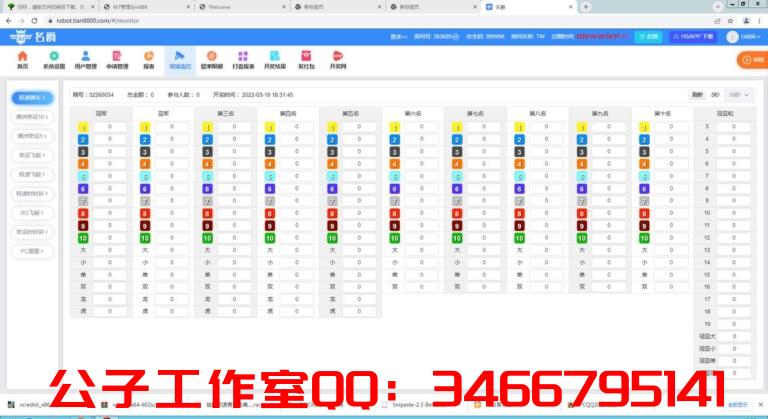Viewport: 768px width, 419px height.
Task: Click 全部显示 in the download bar
Action: [738, 405]
